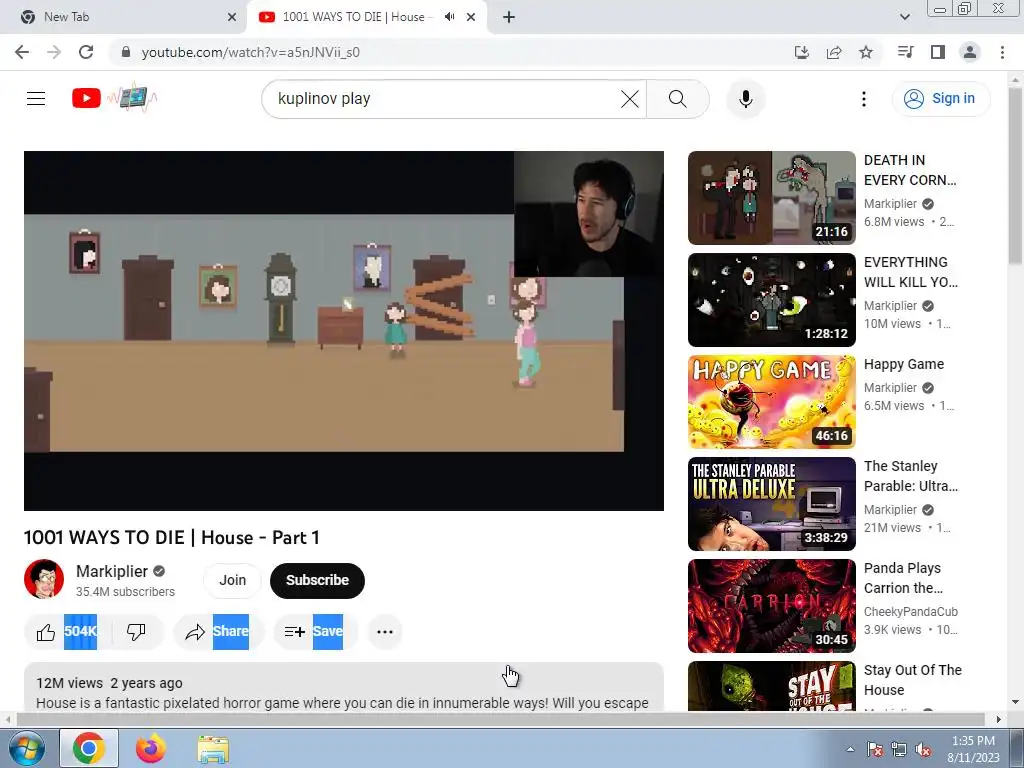Screen dimensions: 1024x768
Task: Open Happy Game video thumbnail
Action: point(771,402)
